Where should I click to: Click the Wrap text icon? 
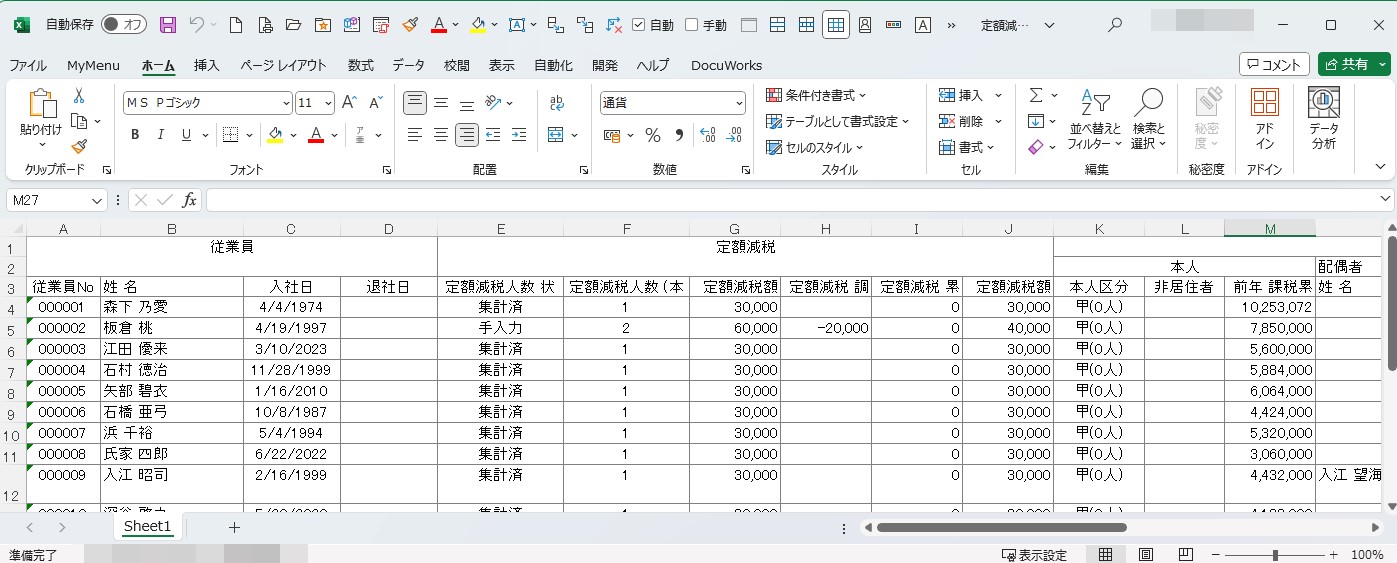tap(556, 103)
